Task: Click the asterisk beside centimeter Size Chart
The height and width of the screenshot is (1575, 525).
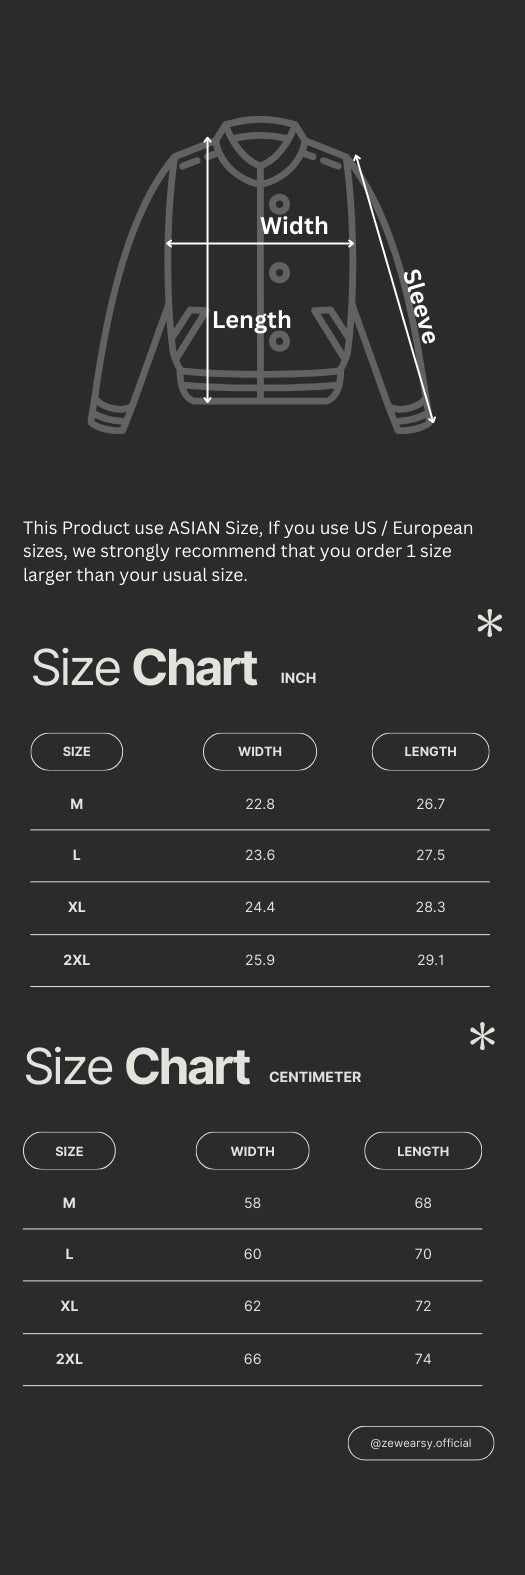Action: [x=482, y=1038]
